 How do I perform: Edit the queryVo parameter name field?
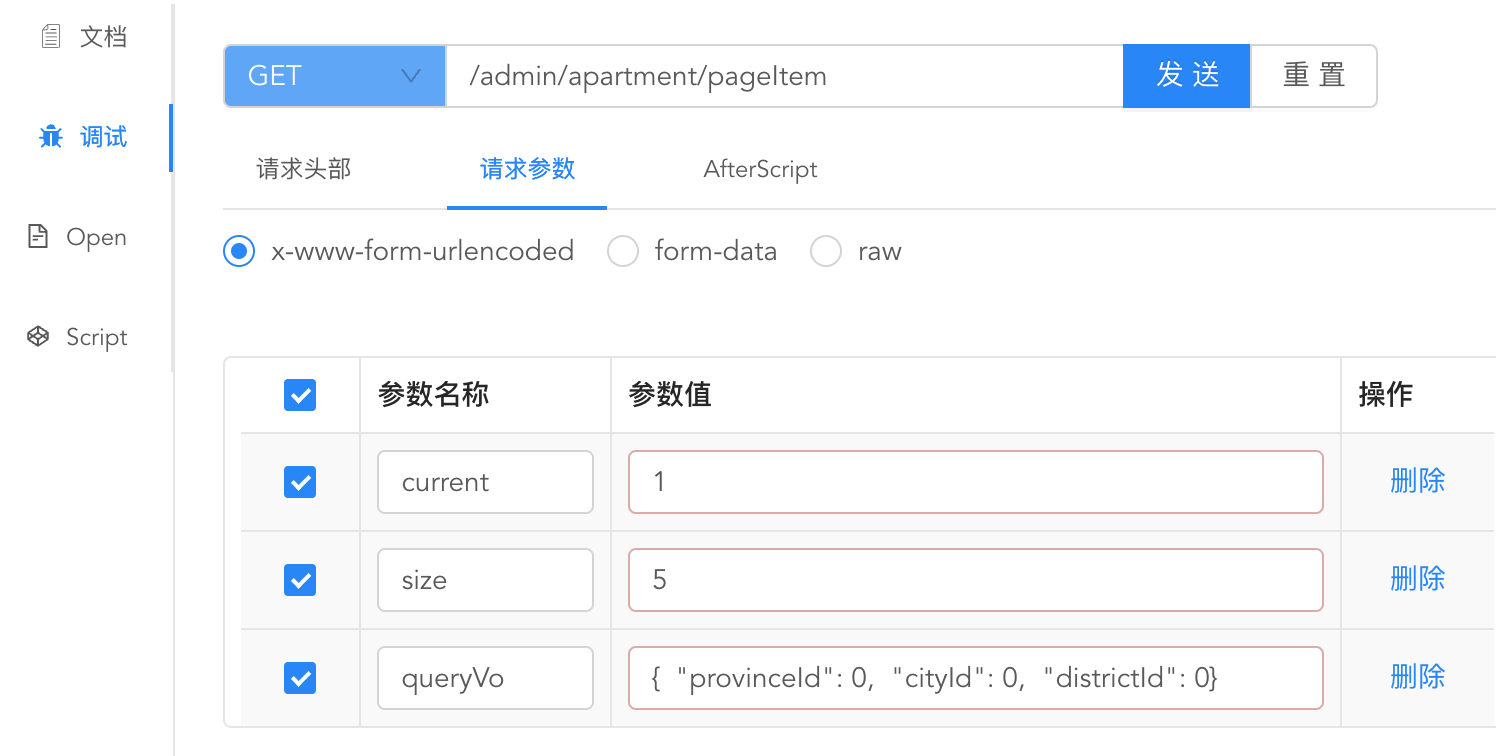[485, 678]
